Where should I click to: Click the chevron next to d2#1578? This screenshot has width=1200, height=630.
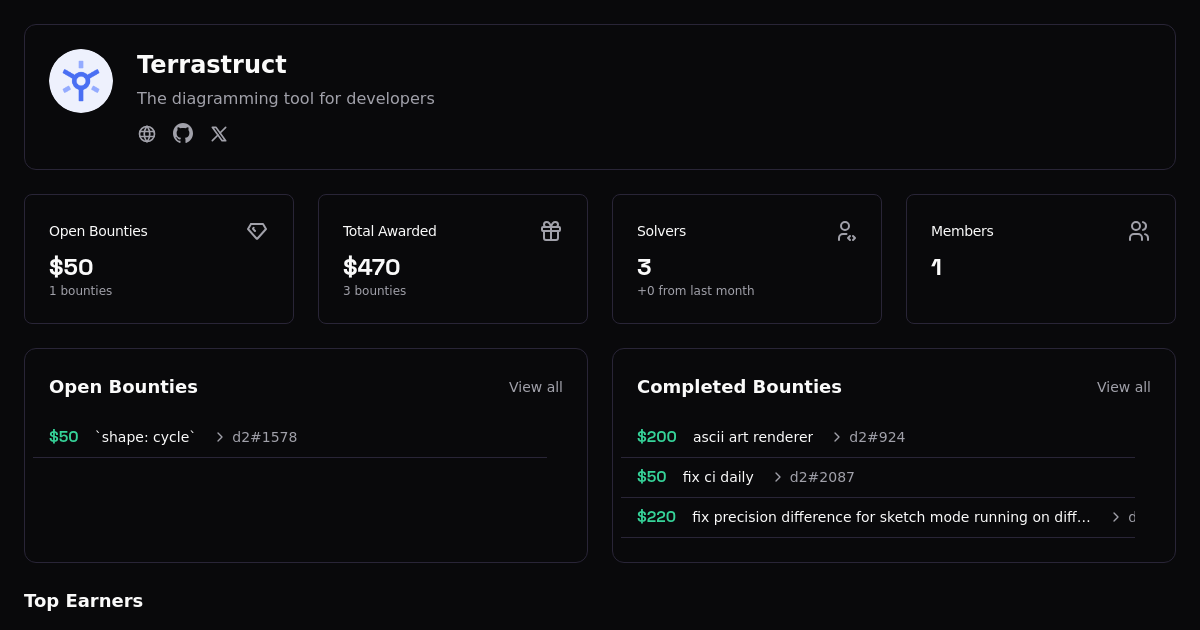(x=220, y=437)
